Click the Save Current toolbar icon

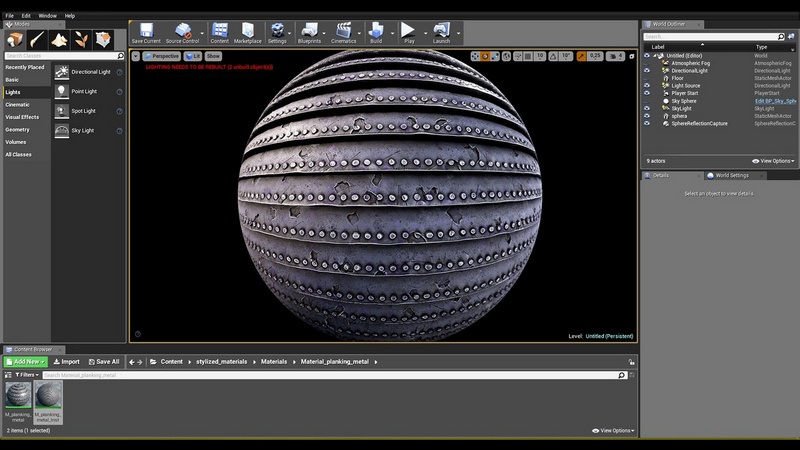click(x=145, y=32)
